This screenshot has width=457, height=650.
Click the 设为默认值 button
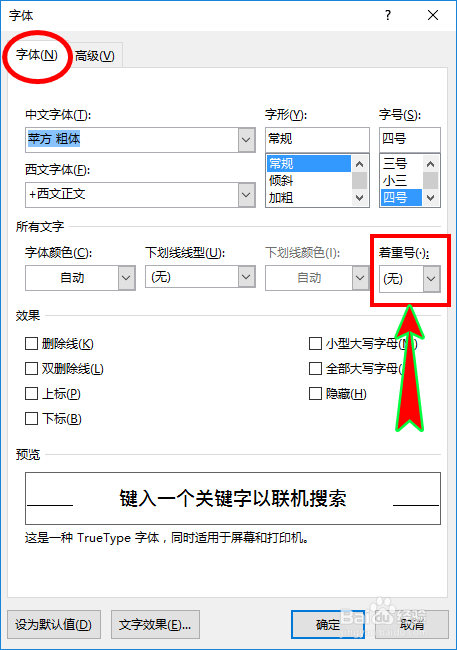53,624
